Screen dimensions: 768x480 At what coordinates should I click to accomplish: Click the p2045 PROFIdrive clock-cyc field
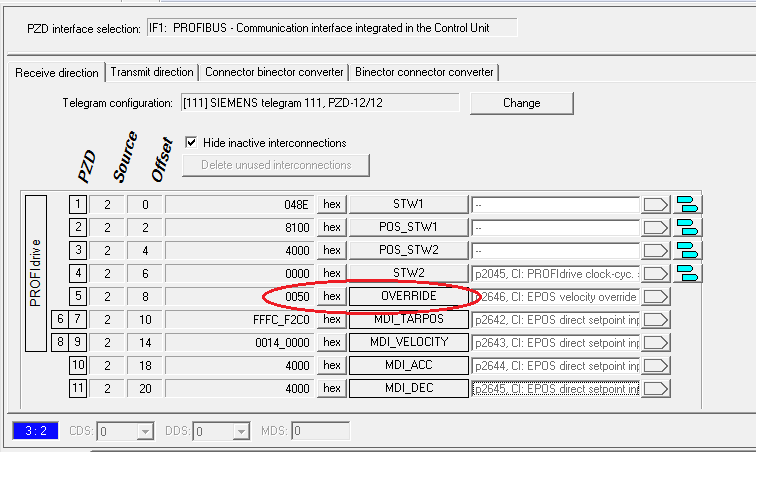click(555, 274)
